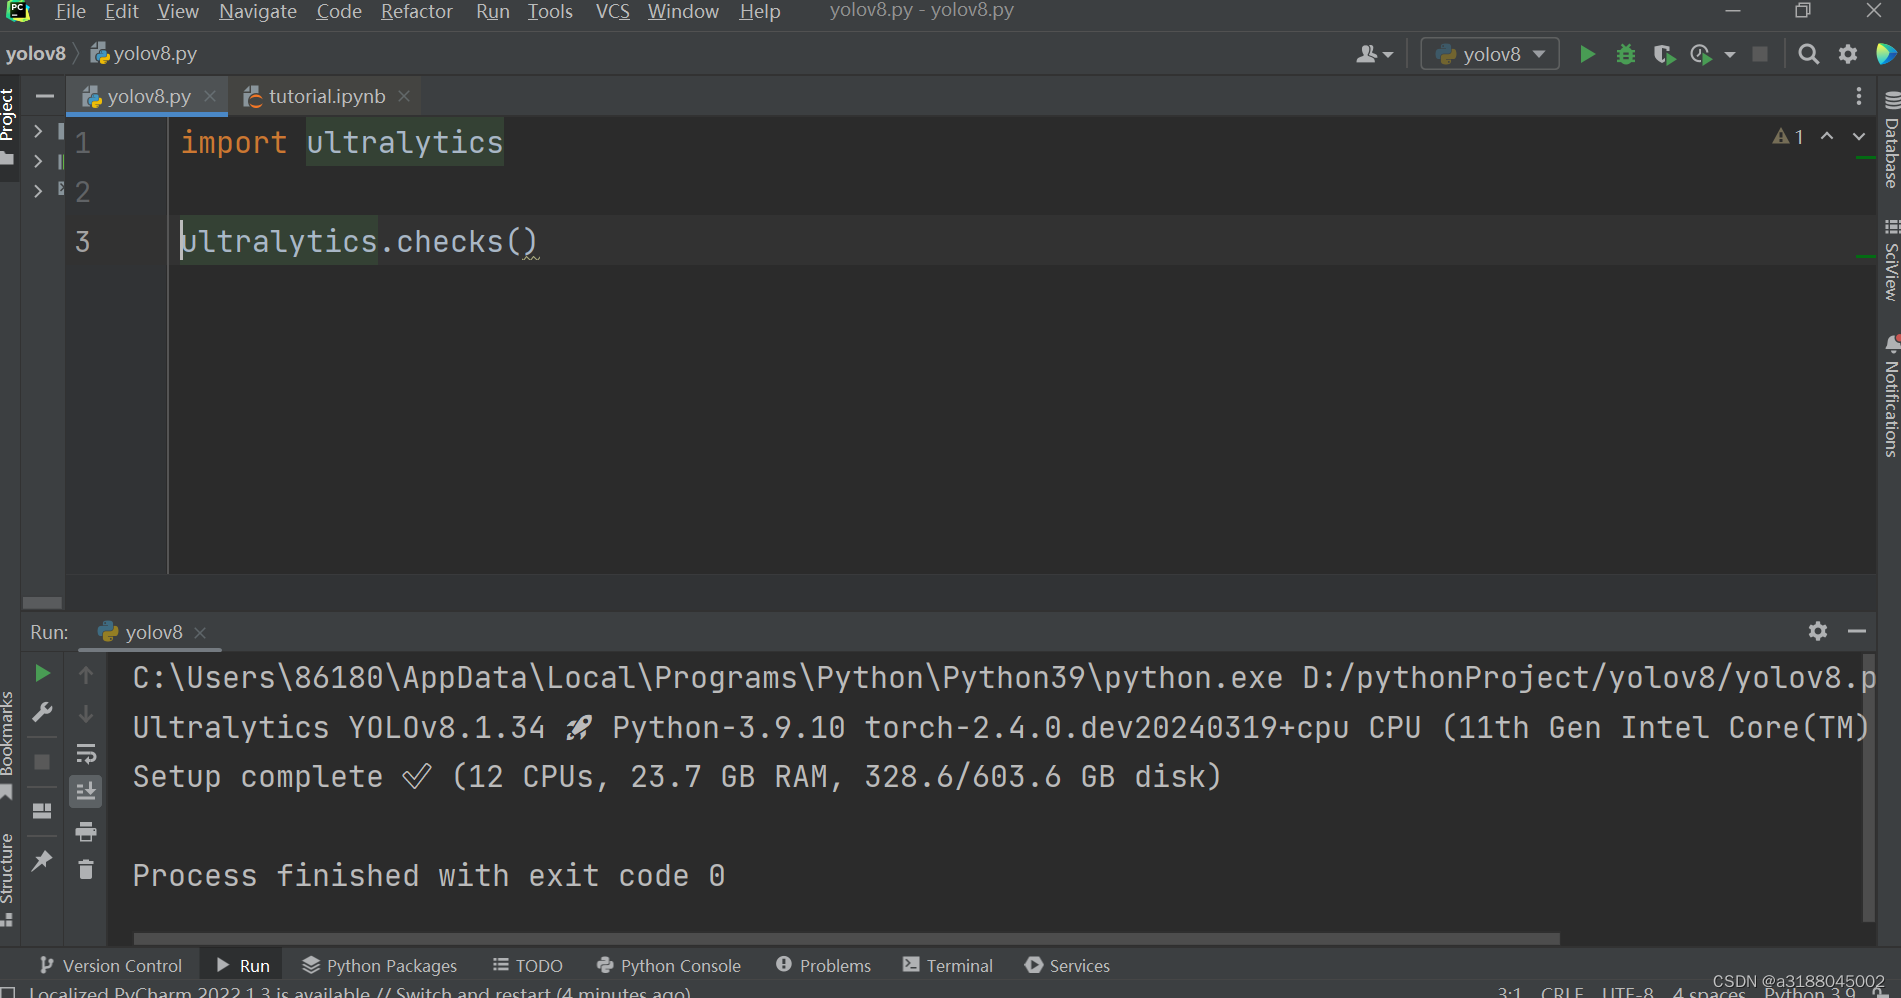Open the profiler run icon

coord(1701,54)
